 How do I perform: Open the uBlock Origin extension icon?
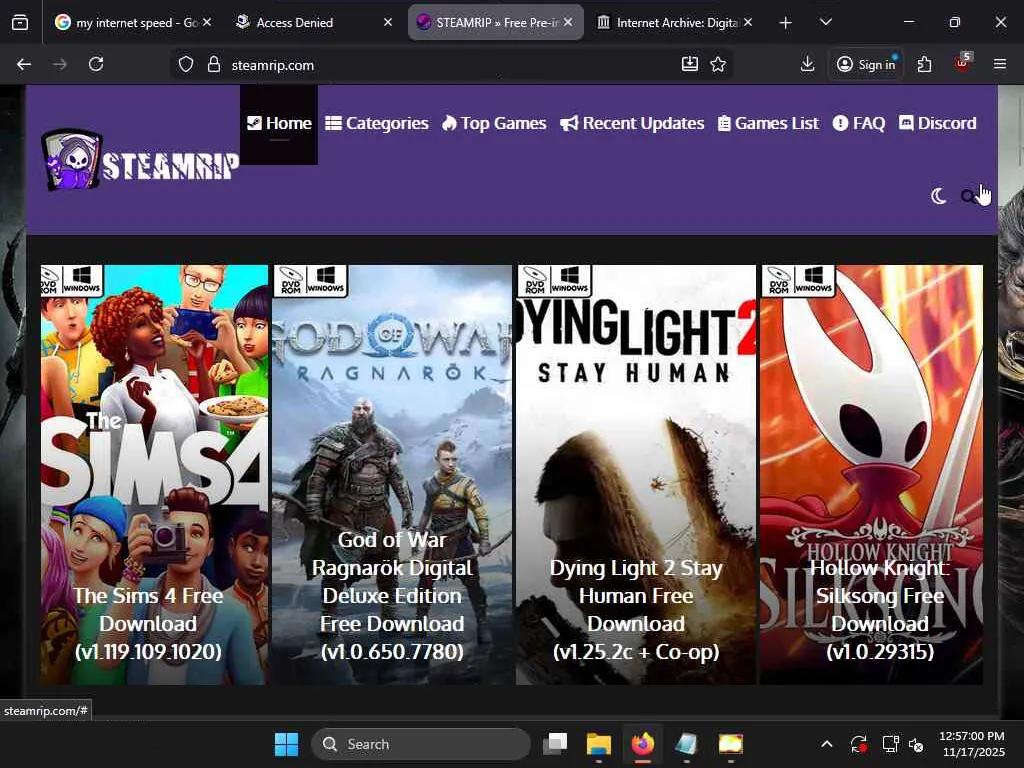pos(962,63)
